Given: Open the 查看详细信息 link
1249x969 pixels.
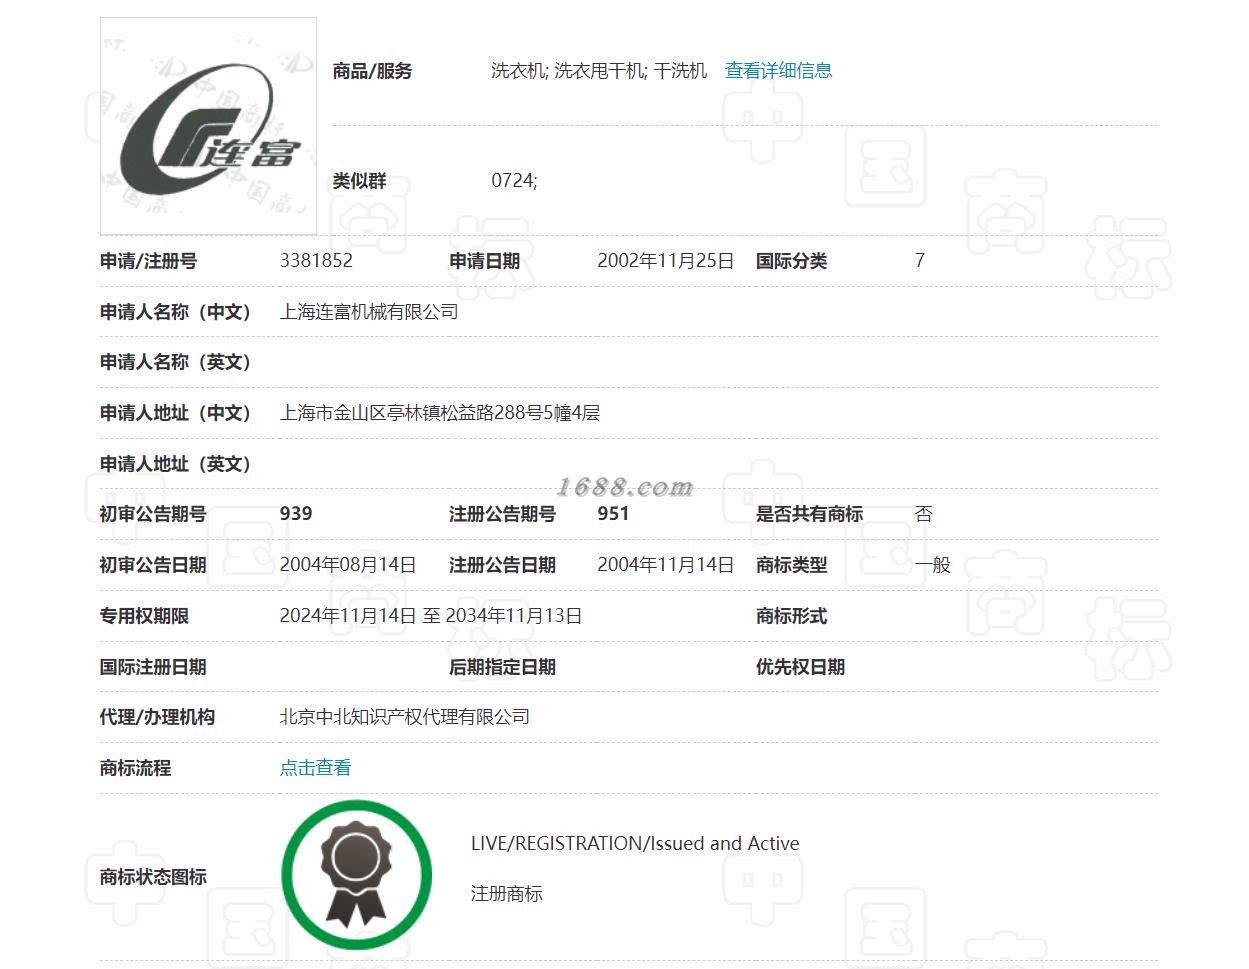Looking at the screenshot, I should click(x=778, y=71).
